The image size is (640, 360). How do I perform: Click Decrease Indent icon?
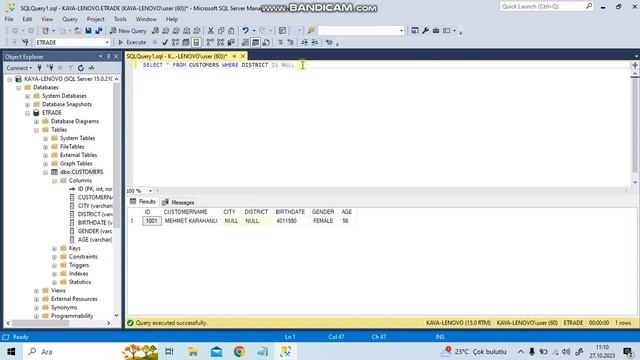(x=304, y=42)
